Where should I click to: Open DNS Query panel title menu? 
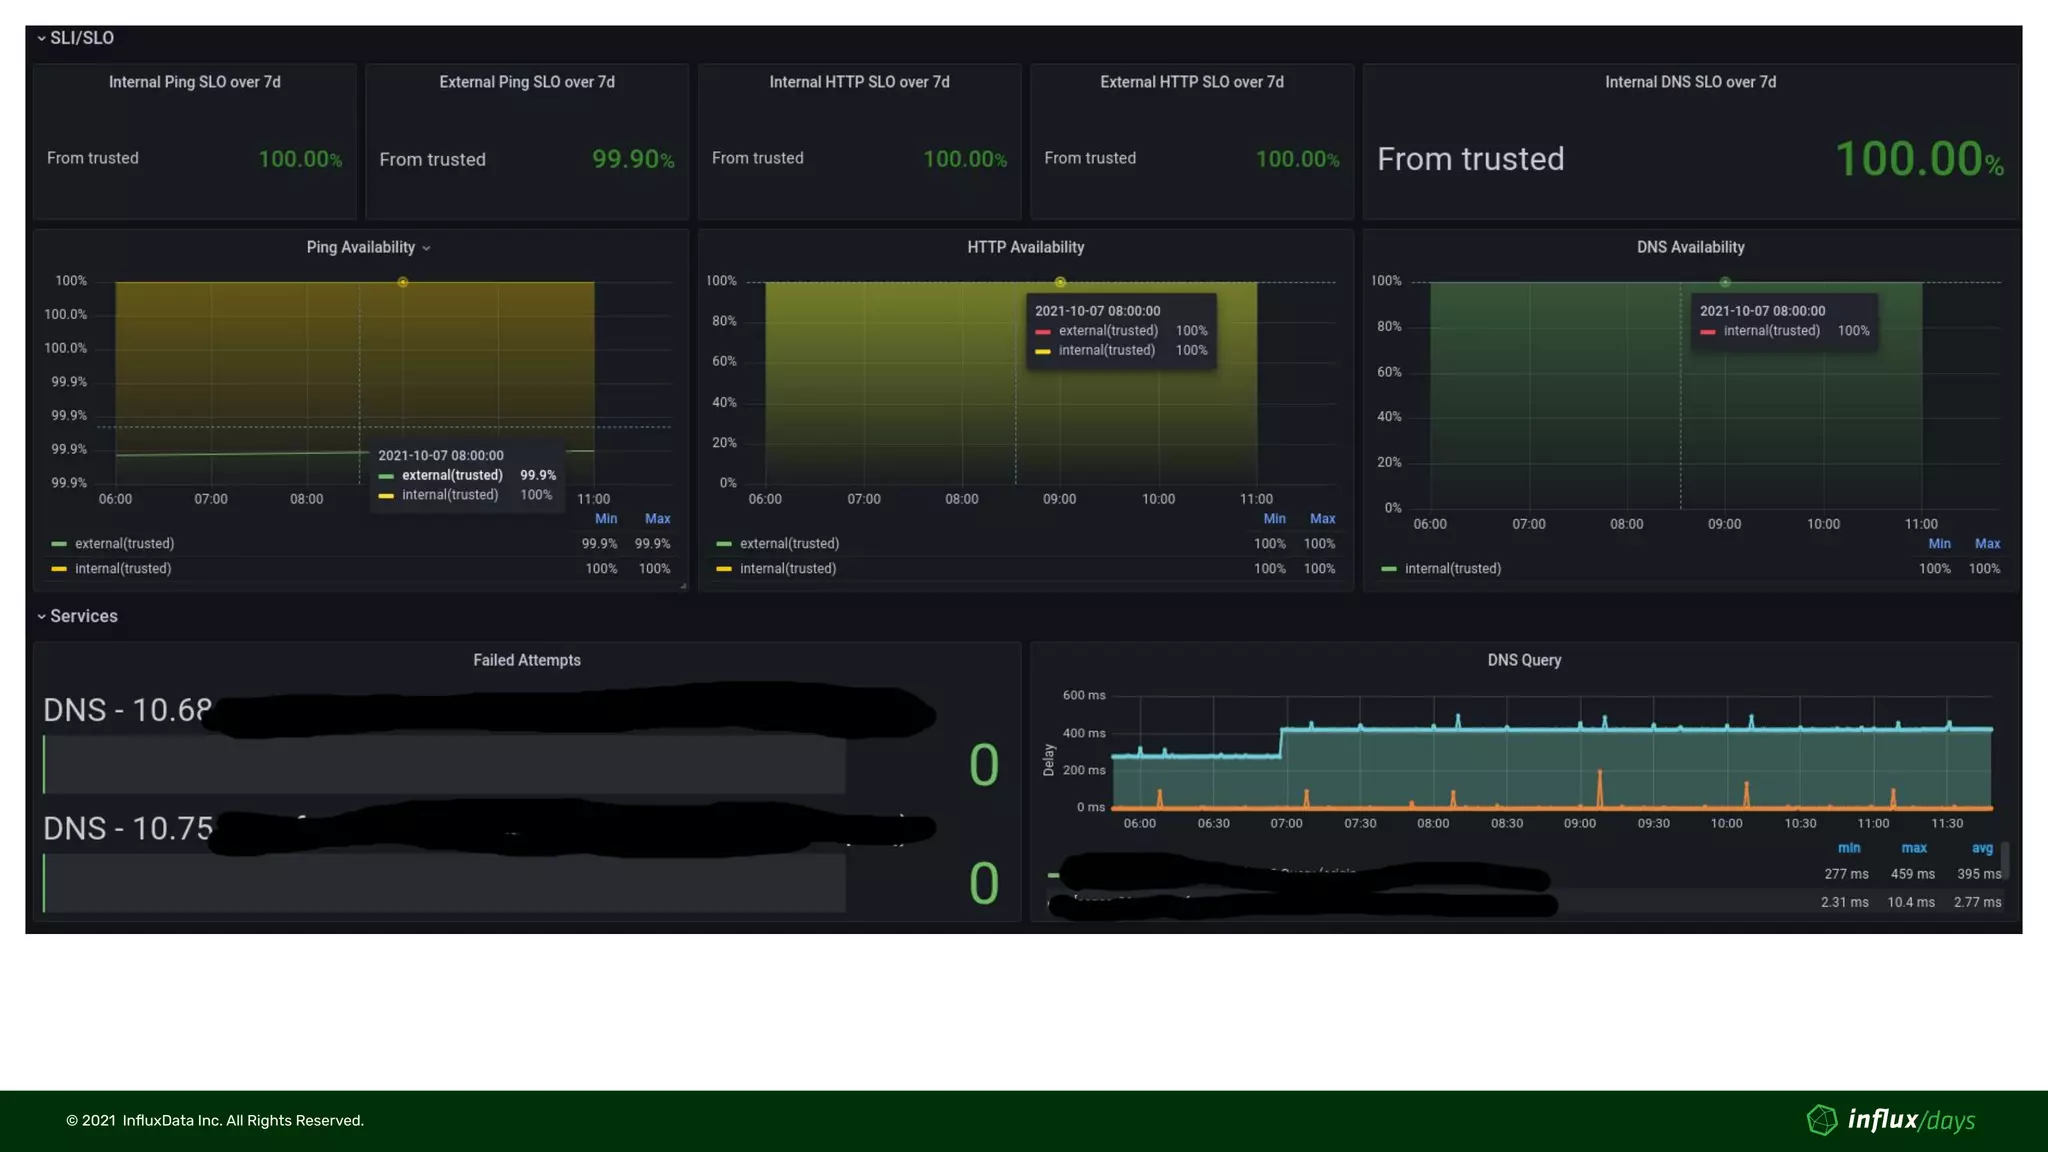[x=1523, y=660]
